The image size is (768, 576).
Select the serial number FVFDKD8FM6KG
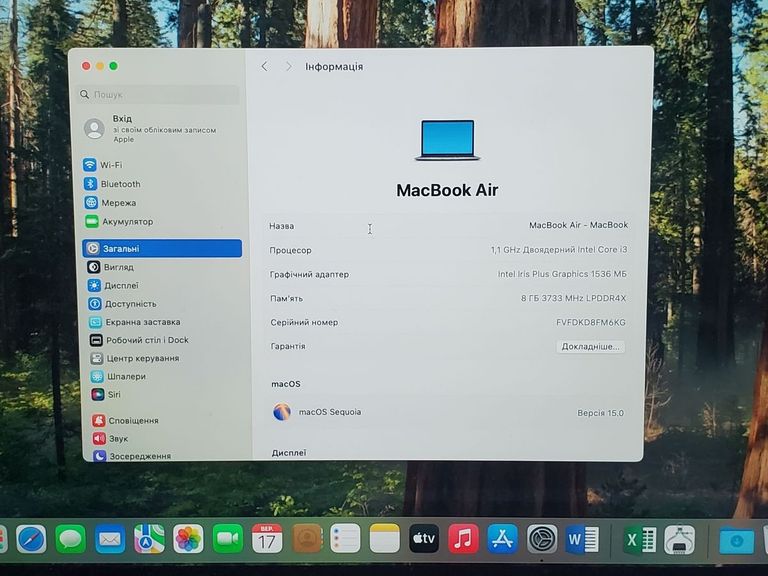click(591, 322)
